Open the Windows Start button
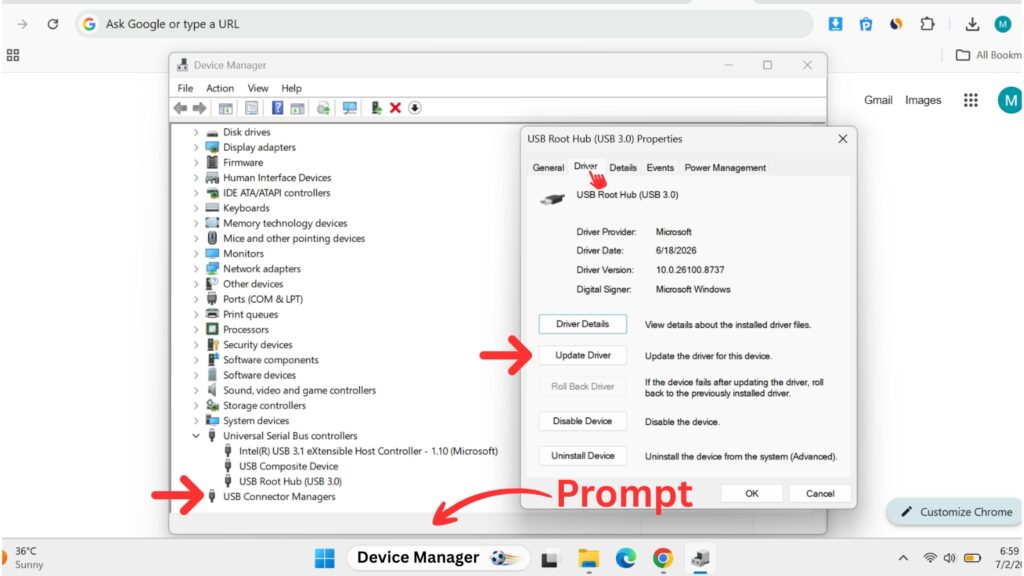 click(325, 558)
